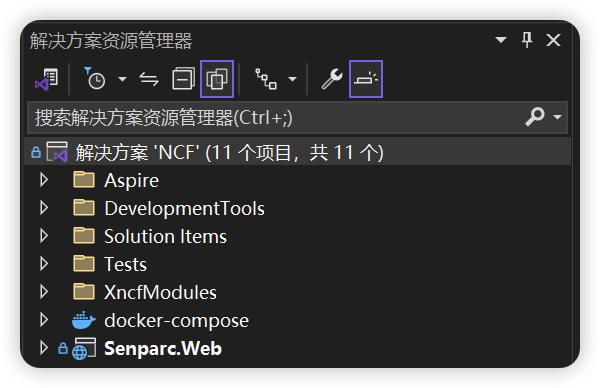Select the Solution Items folder
The height and width of the screenshot is (388, 600).
[165, 236]
